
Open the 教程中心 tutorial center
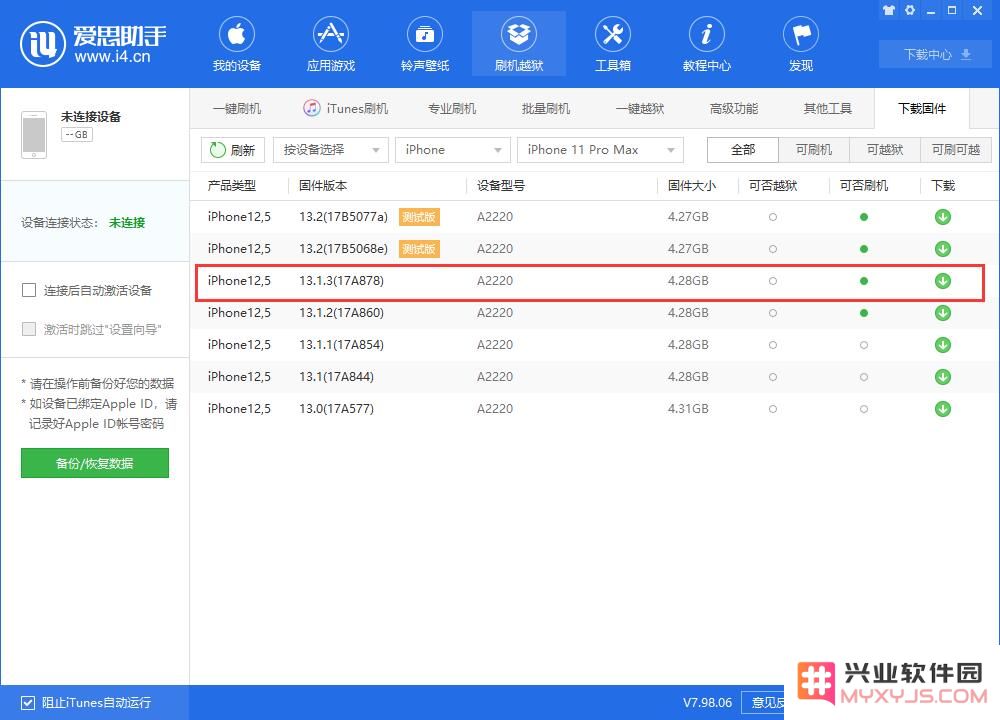[707, 44]
